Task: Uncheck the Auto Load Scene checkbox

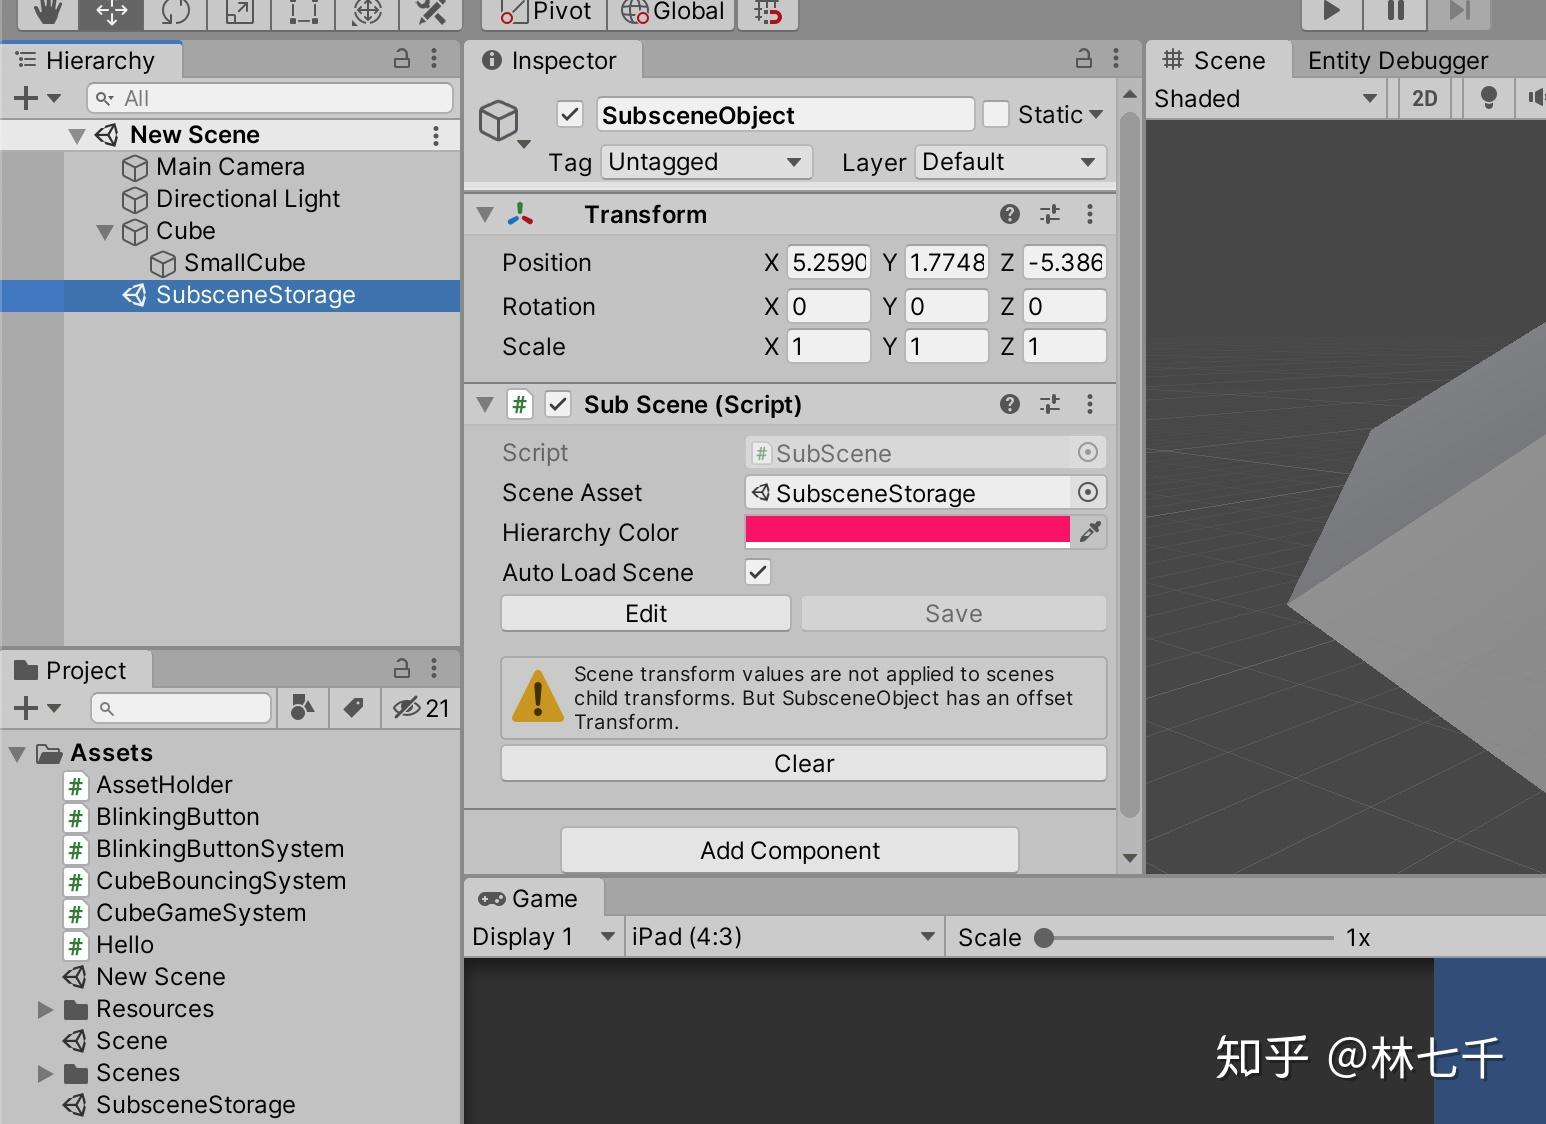Action: (757, 572)
